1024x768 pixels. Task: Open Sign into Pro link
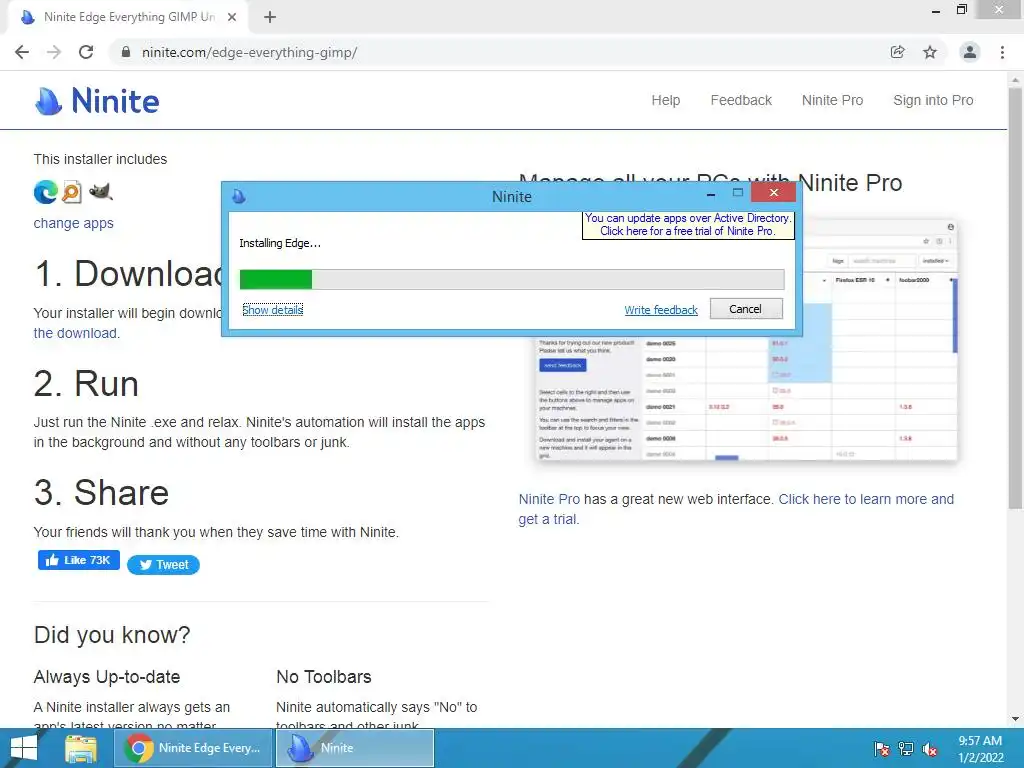click(x=933, y=100)
